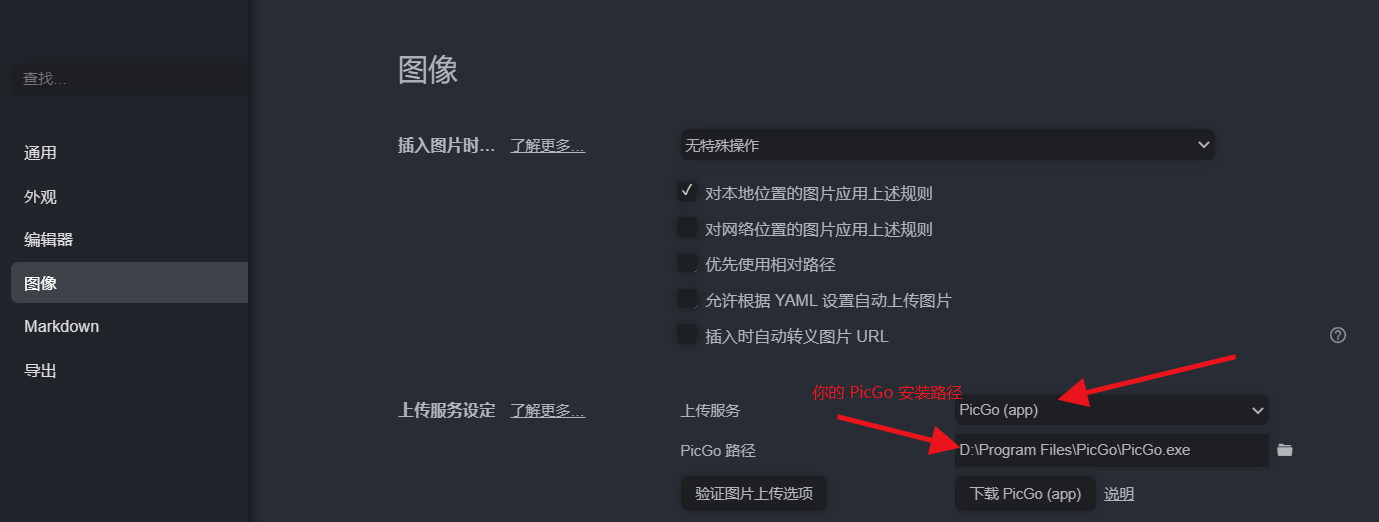
Task: Expand the PicGo (app) upload service dropdown
Action: pyautogui.click(x=1112, y=410)
